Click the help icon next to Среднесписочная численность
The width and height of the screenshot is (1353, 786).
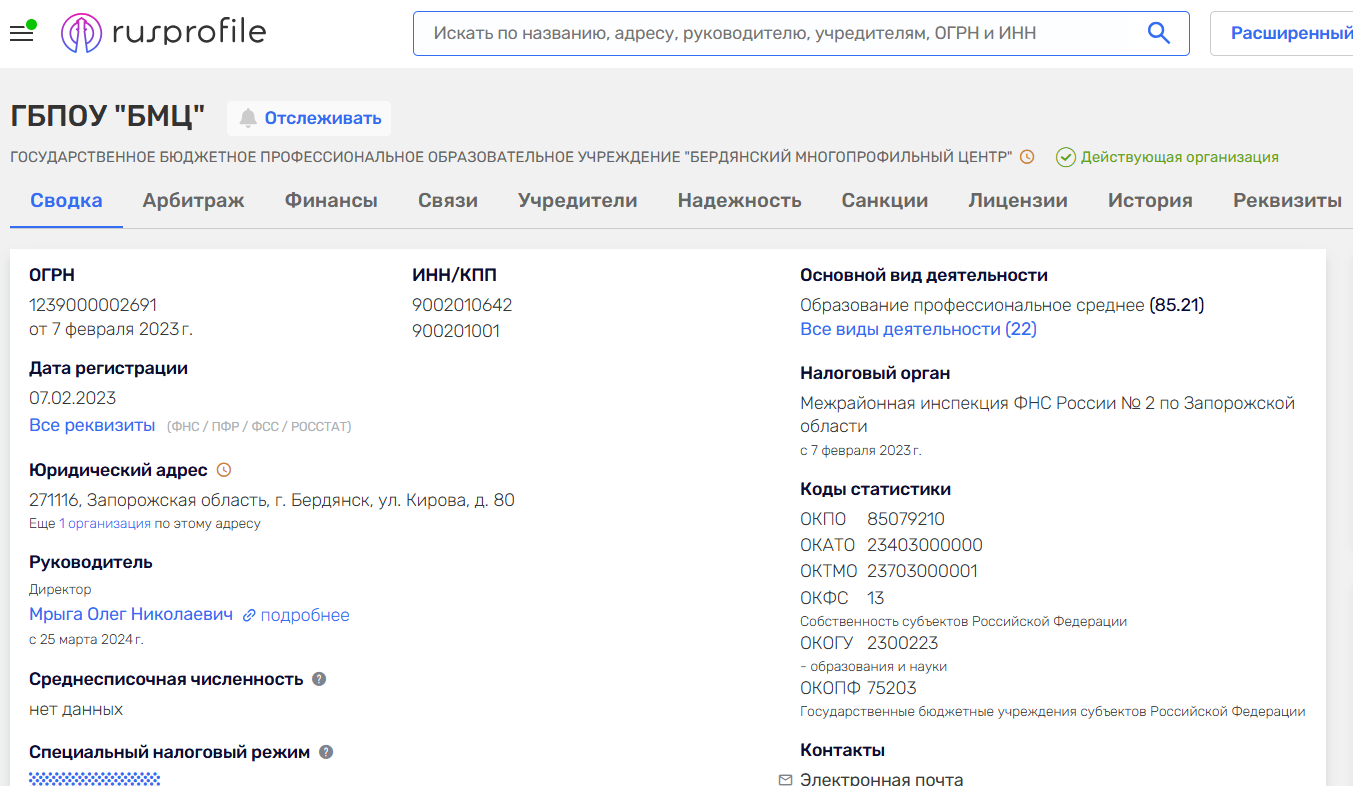(319, 679)
